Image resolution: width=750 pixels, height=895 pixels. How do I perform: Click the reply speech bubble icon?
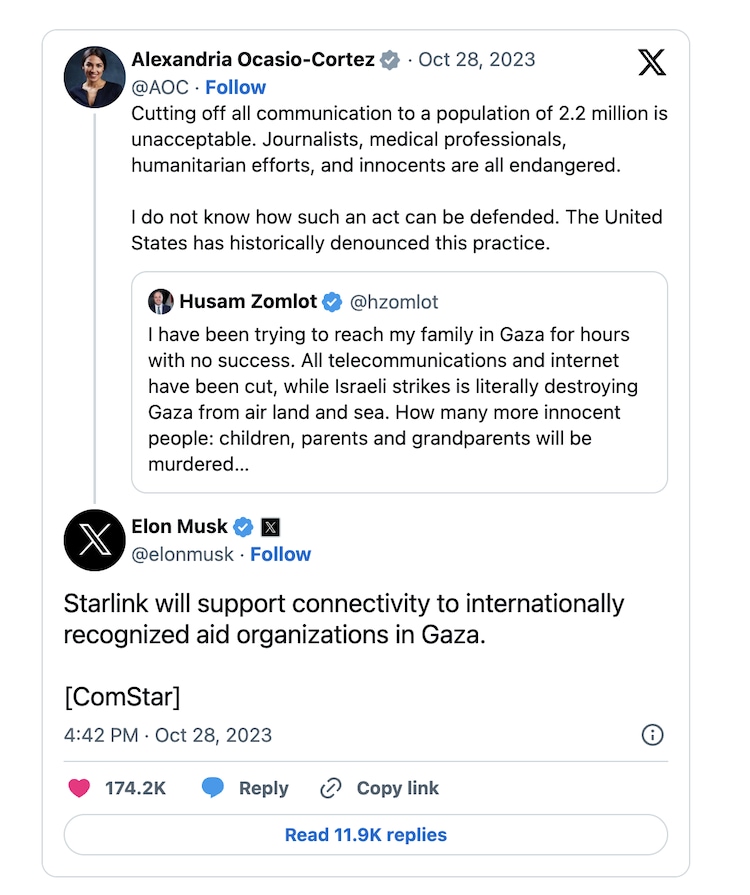(x=213, y=788)
